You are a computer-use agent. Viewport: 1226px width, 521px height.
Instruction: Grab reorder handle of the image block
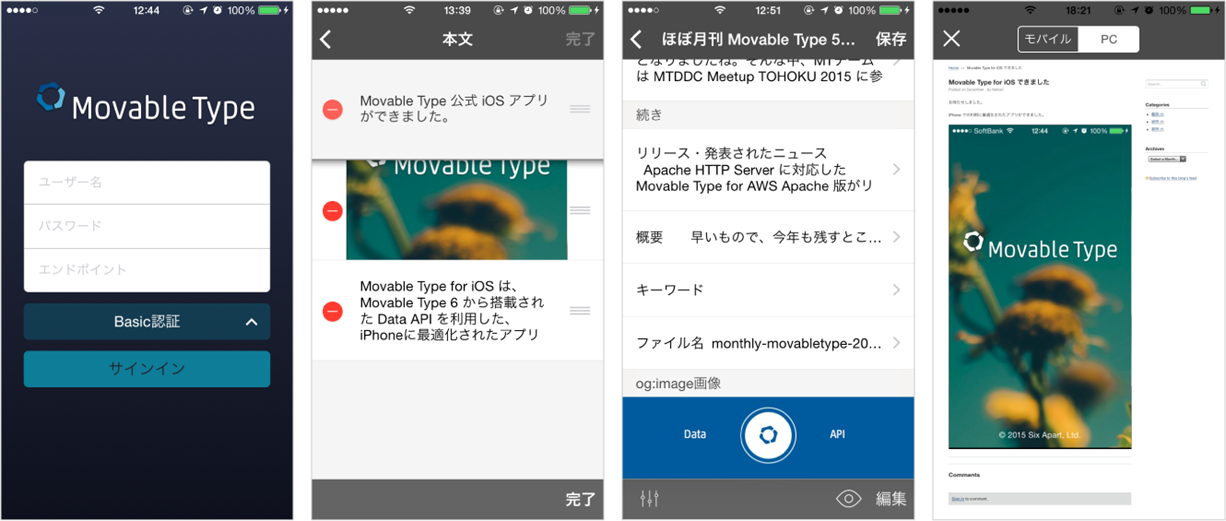point(580,210)
